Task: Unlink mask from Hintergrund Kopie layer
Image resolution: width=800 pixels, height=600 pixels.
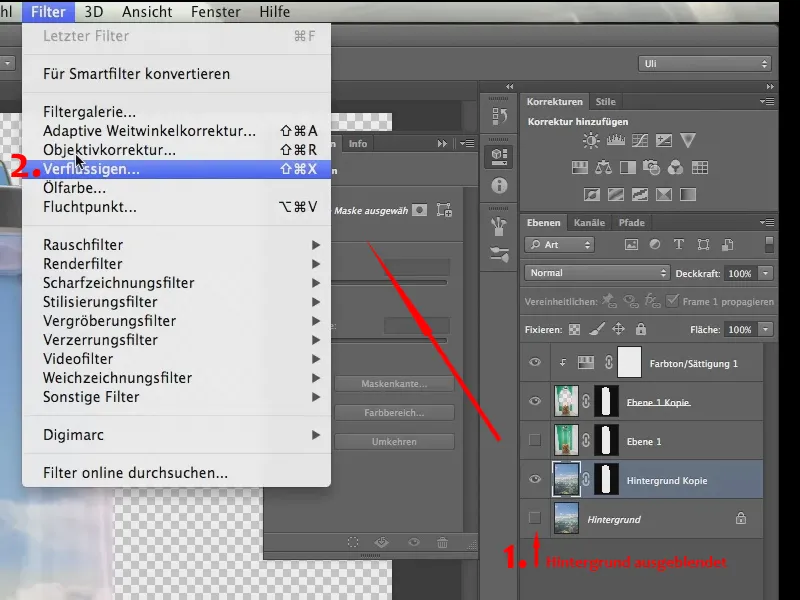Action: point(586,479)
